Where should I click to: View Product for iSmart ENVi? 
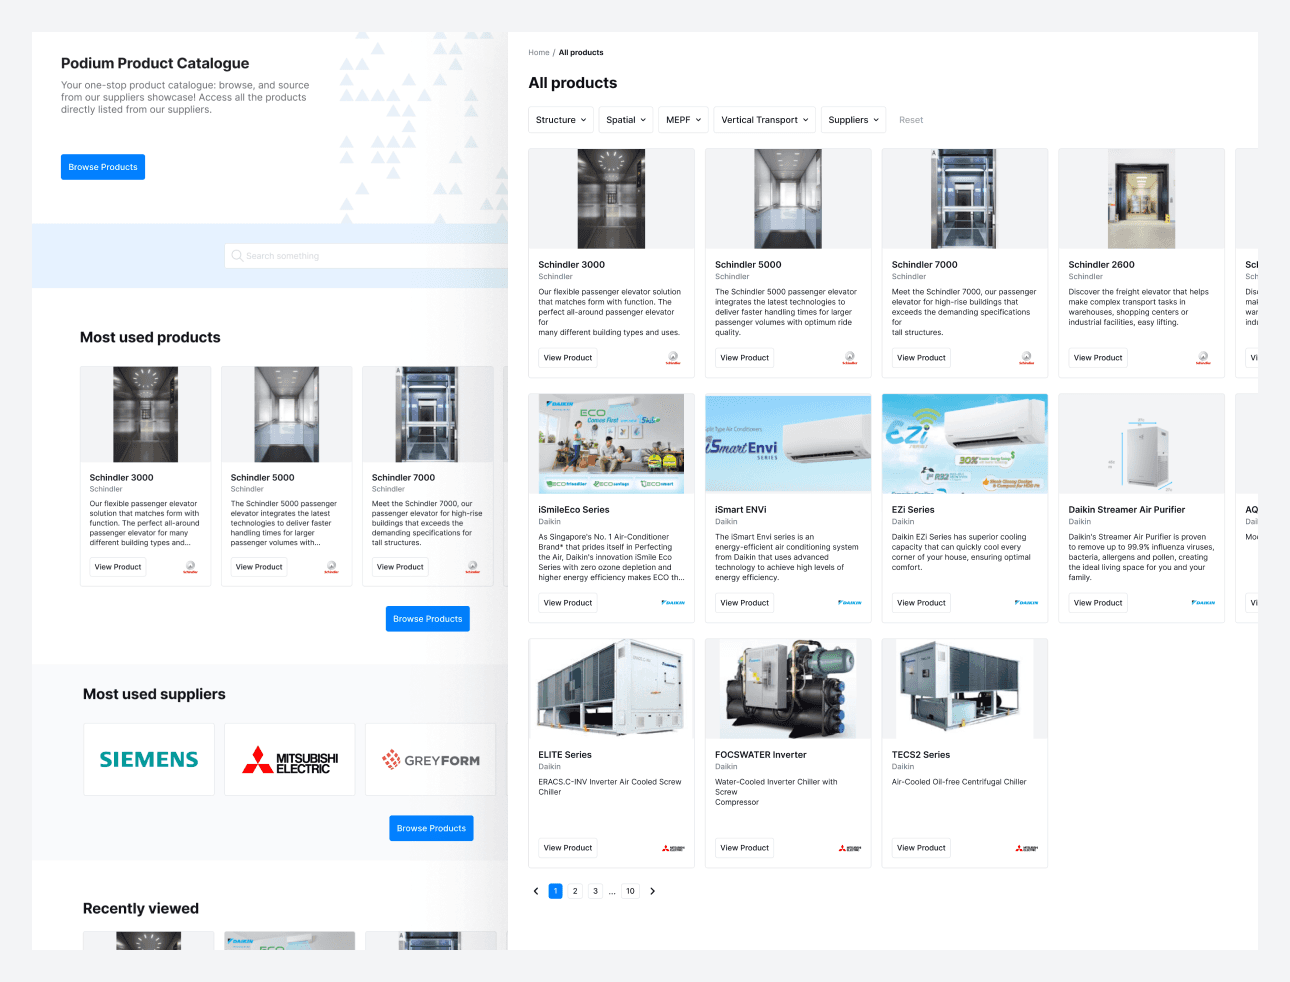(x=745, y=603)
